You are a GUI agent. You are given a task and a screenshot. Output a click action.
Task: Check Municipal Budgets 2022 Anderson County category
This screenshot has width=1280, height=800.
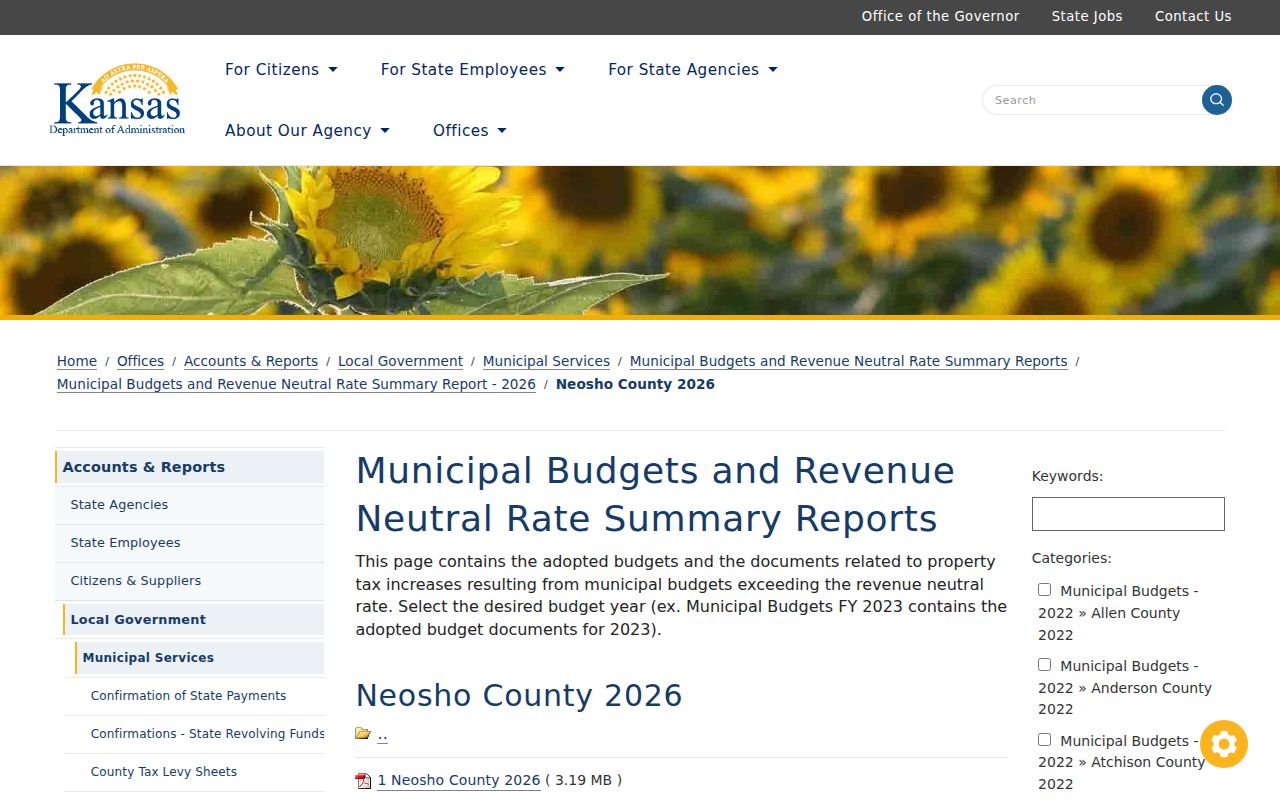1044,665
